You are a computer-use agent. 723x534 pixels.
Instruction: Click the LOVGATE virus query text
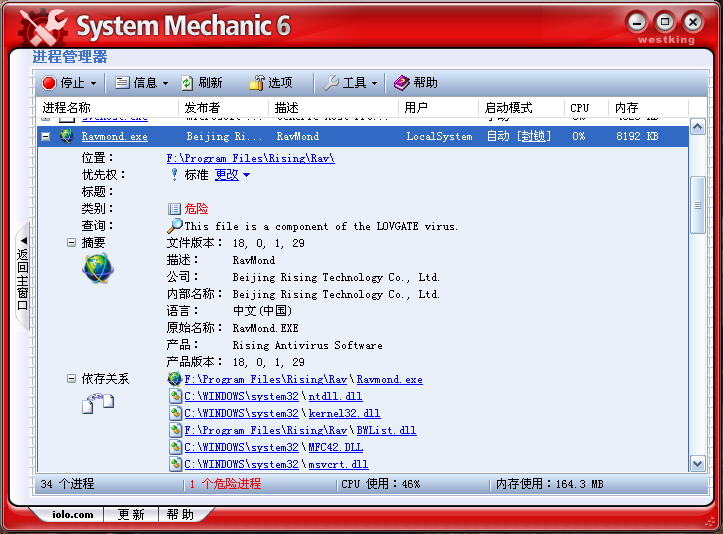point(321,226)
